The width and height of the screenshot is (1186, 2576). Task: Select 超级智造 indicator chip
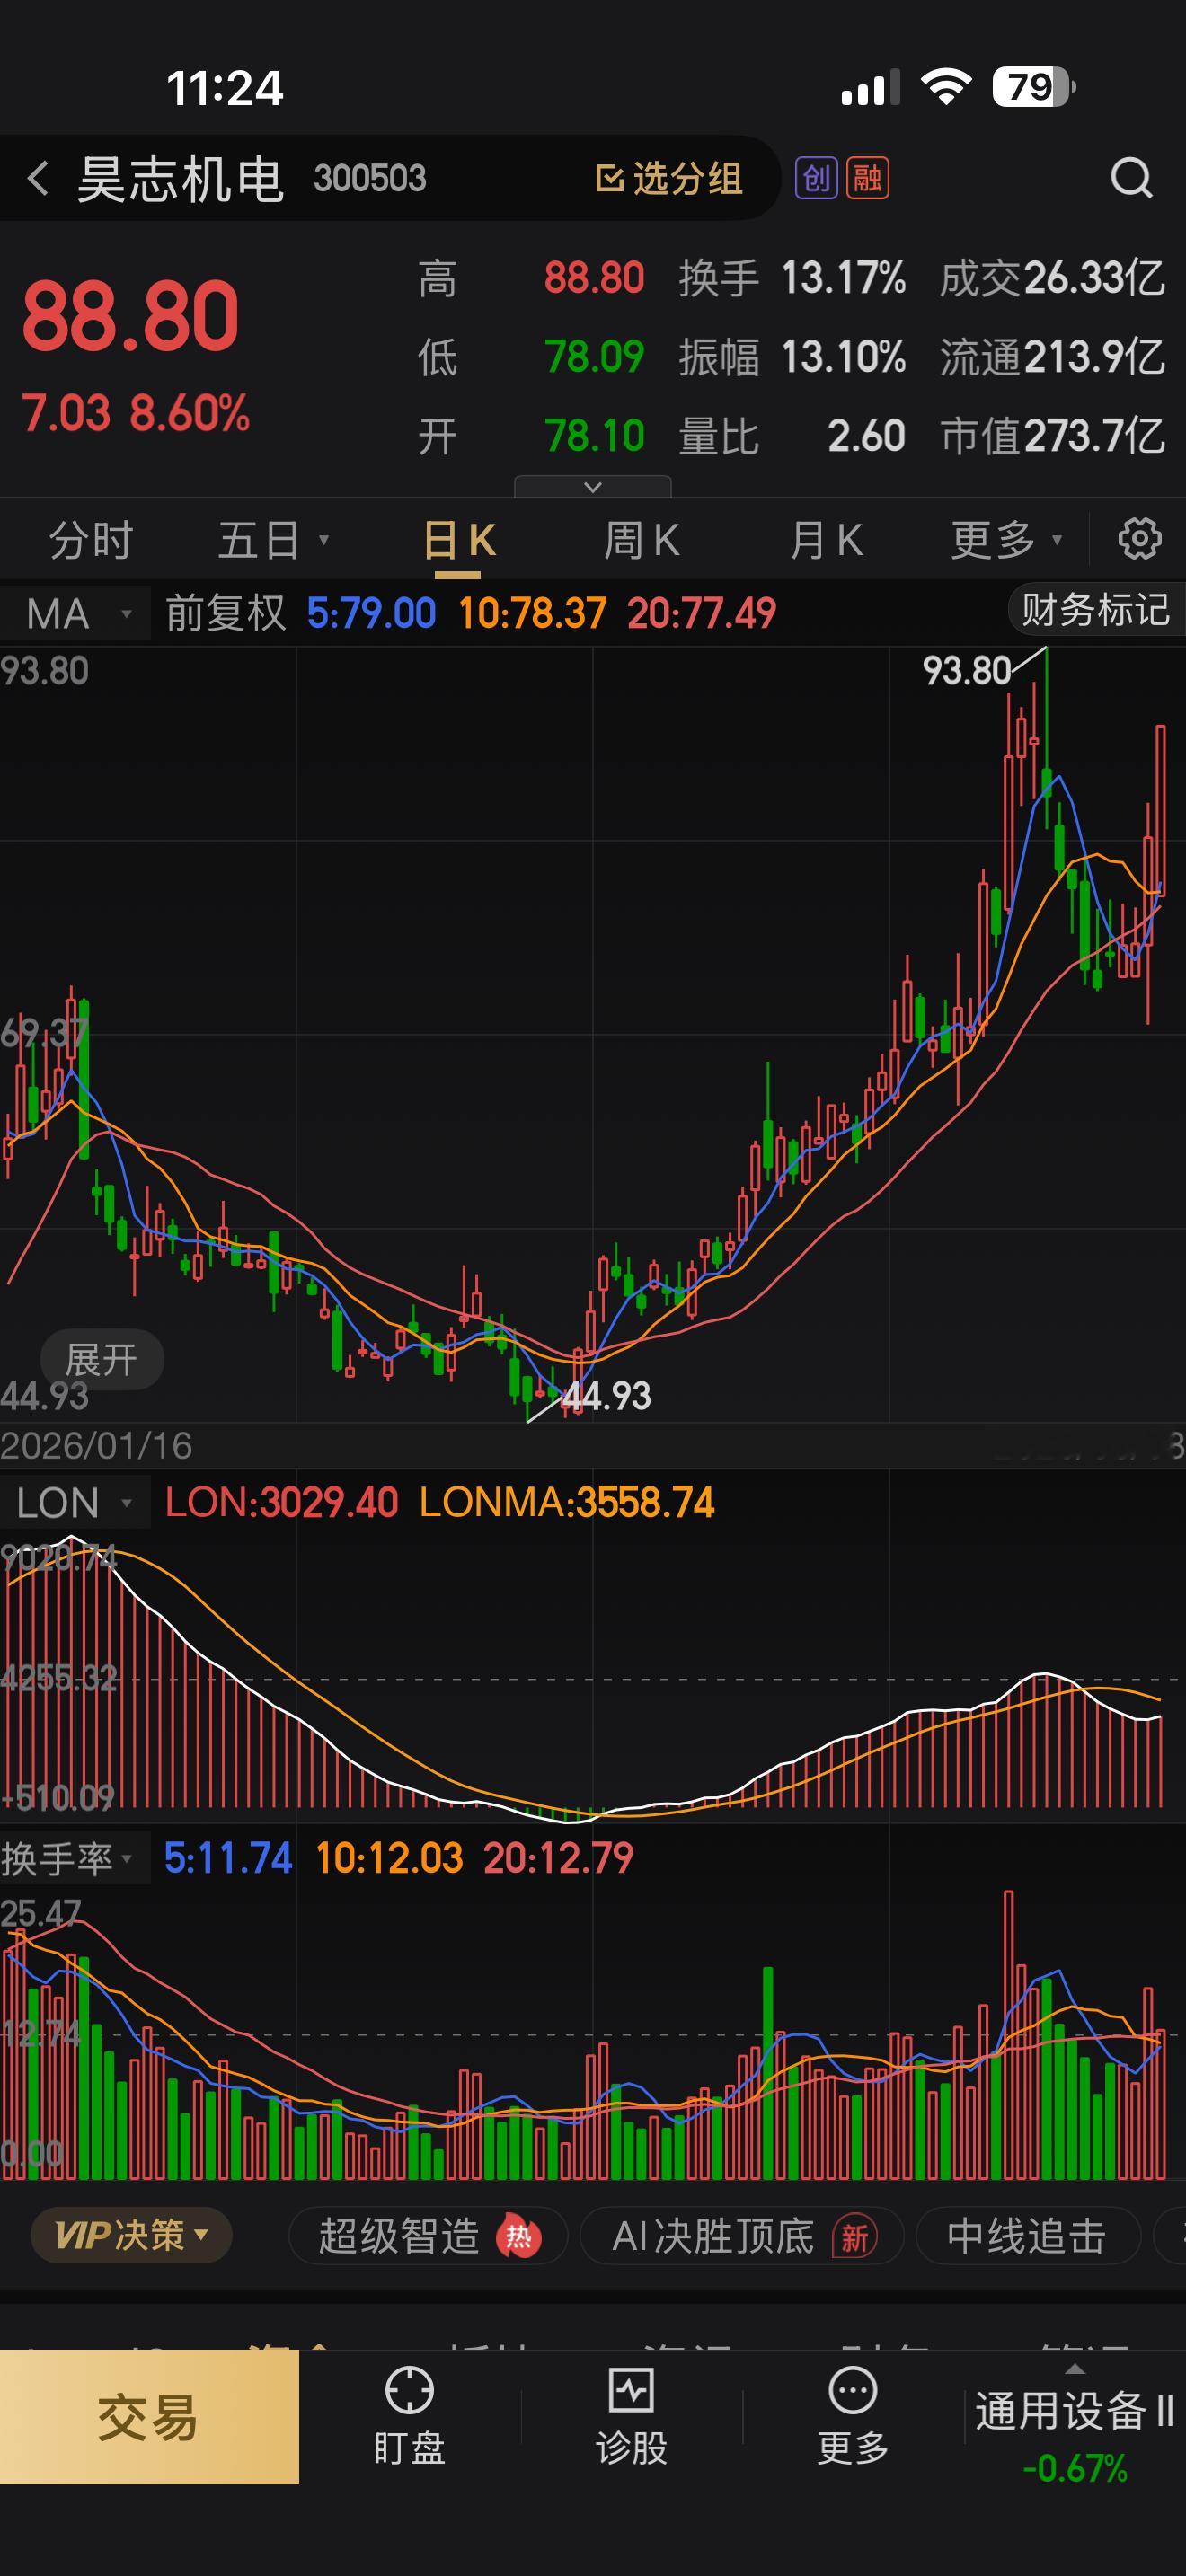428,2236
